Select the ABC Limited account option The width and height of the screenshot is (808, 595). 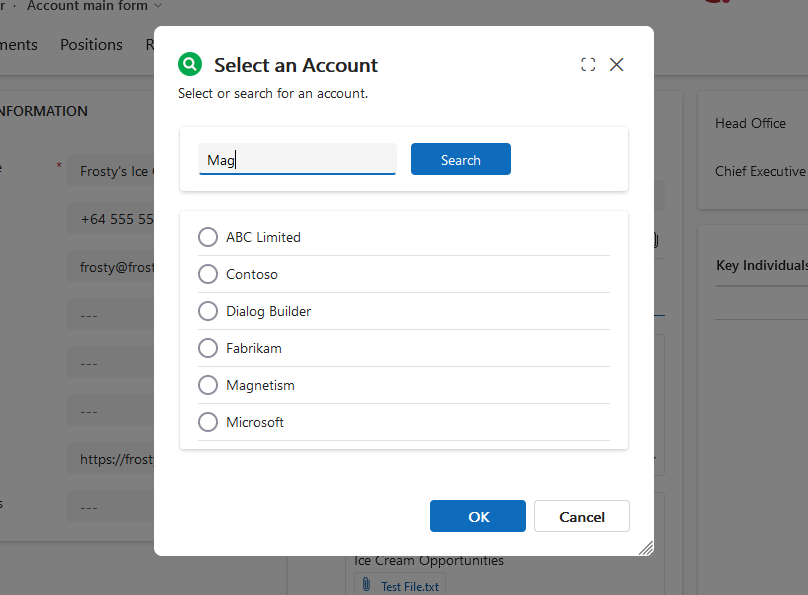[207, 237]
